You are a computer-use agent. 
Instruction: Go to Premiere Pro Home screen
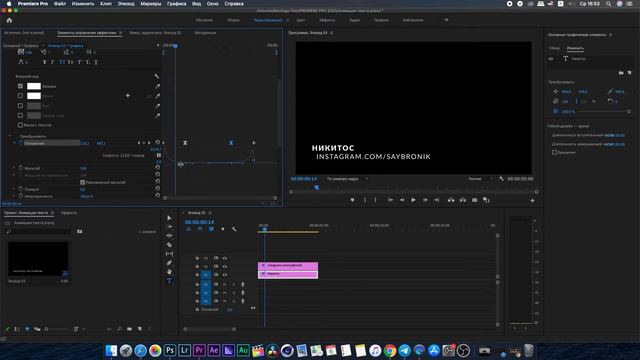[x=9, y=20]
